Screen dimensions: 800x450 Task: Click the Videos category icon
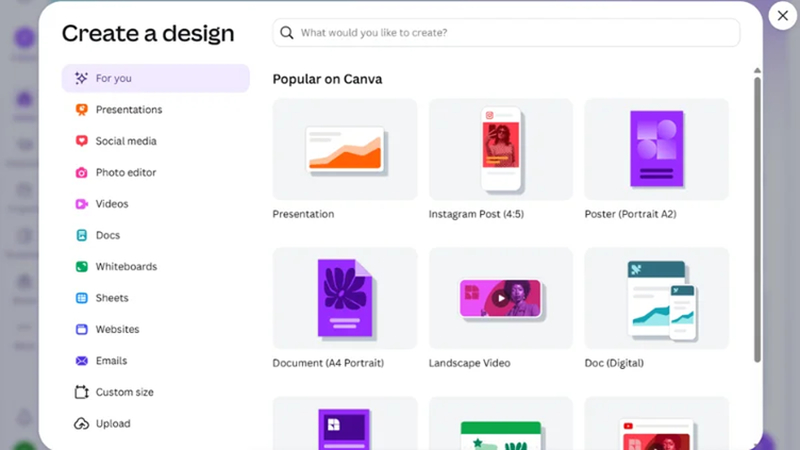click(x=81, y=204)
